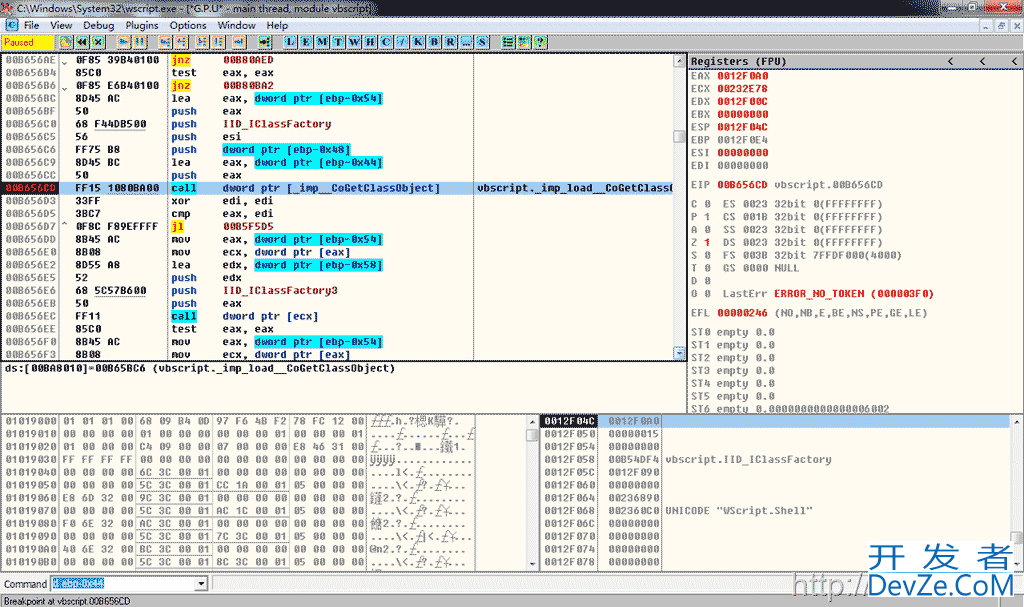
Task: Open the File menu
Action: (x=31, y=25)
